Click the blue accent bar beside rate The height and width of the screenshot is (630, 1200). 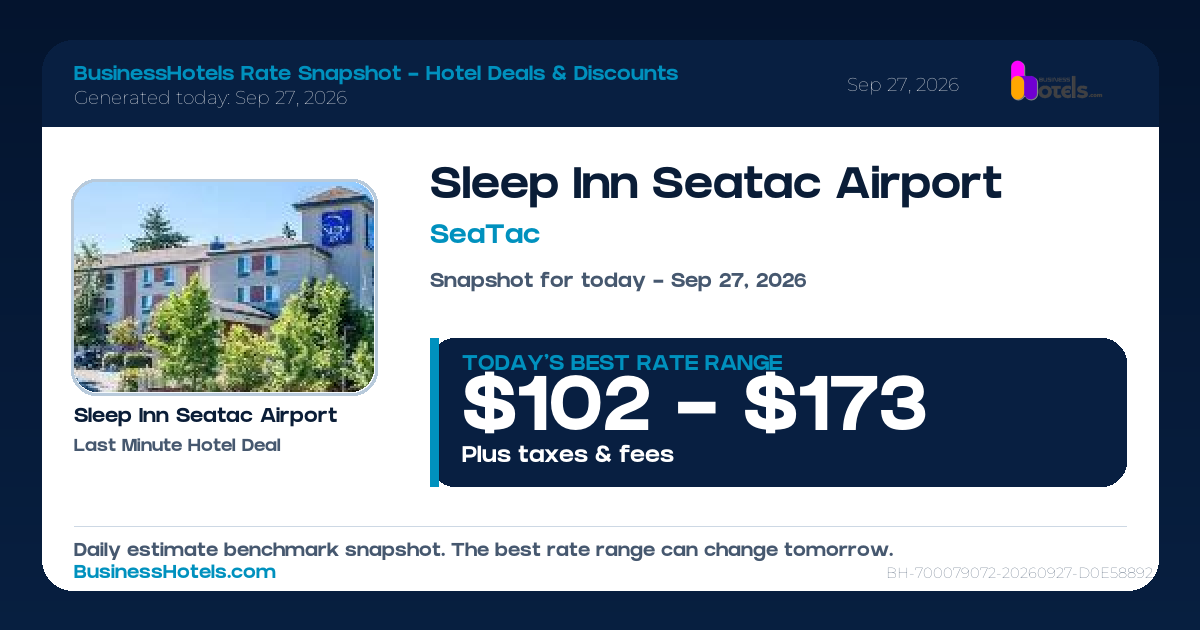point(434,412)
